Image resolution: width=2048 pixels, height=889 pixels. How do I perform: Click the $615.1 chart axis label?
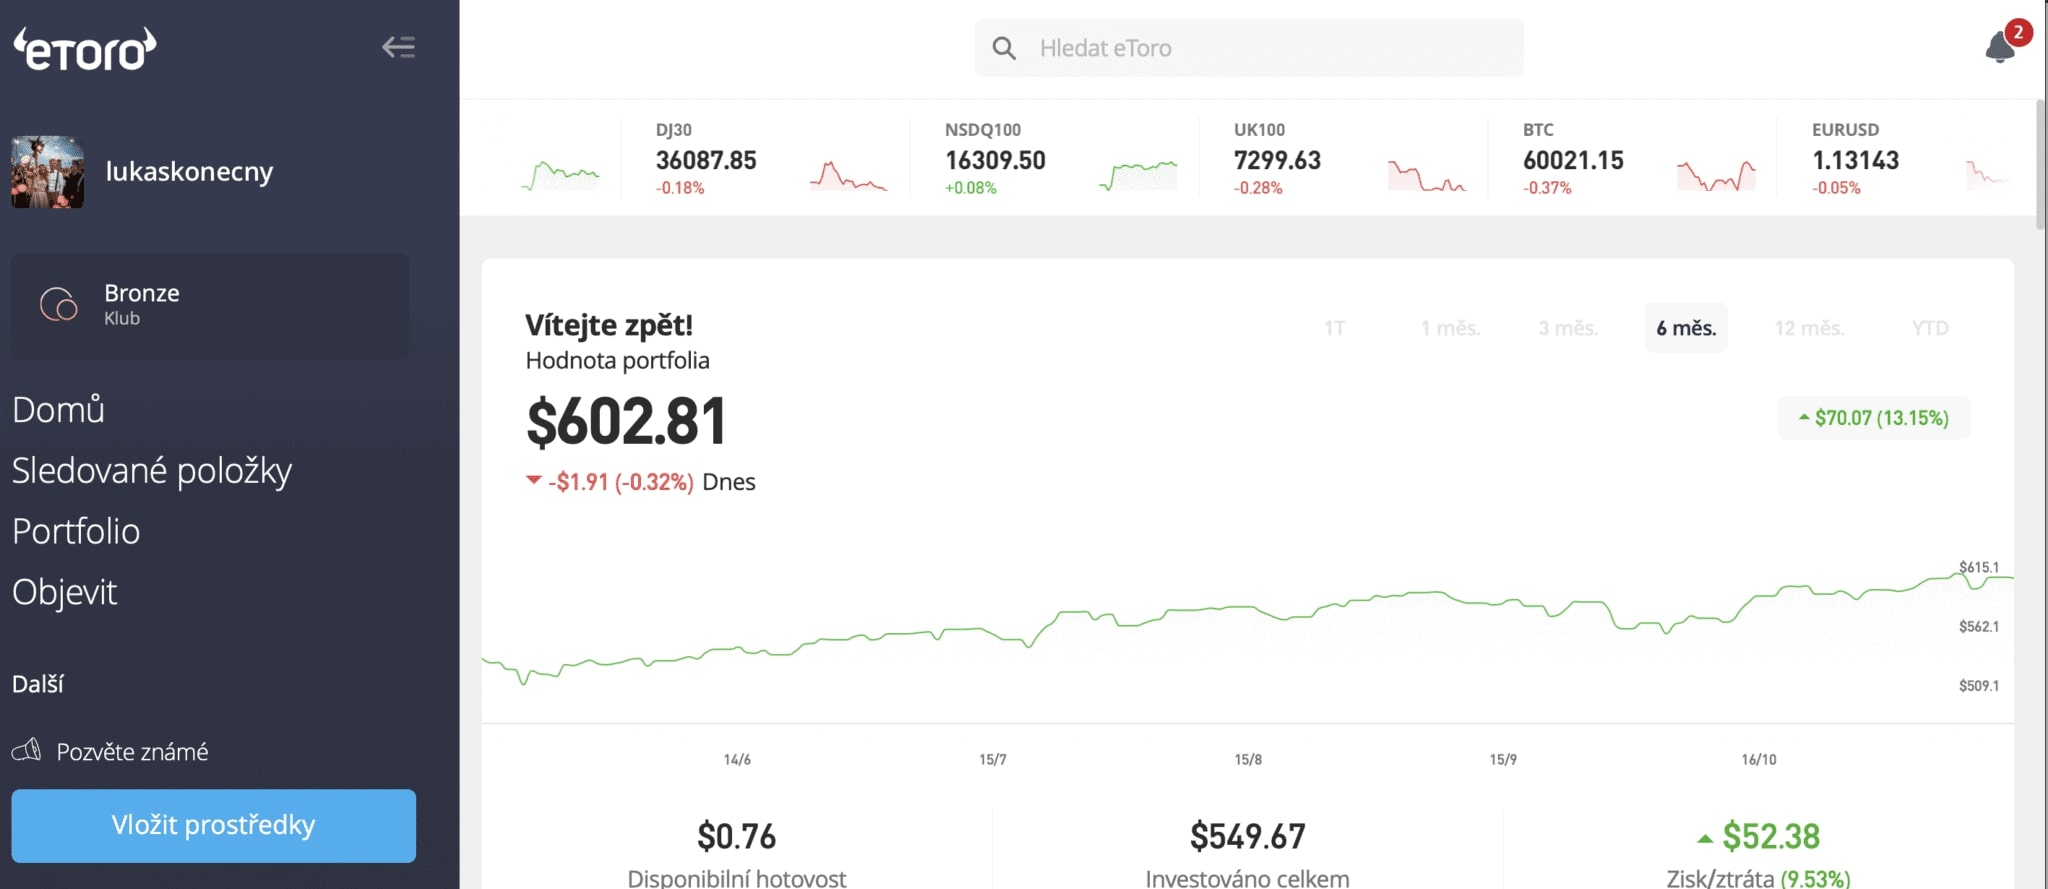pos(1979,567)
